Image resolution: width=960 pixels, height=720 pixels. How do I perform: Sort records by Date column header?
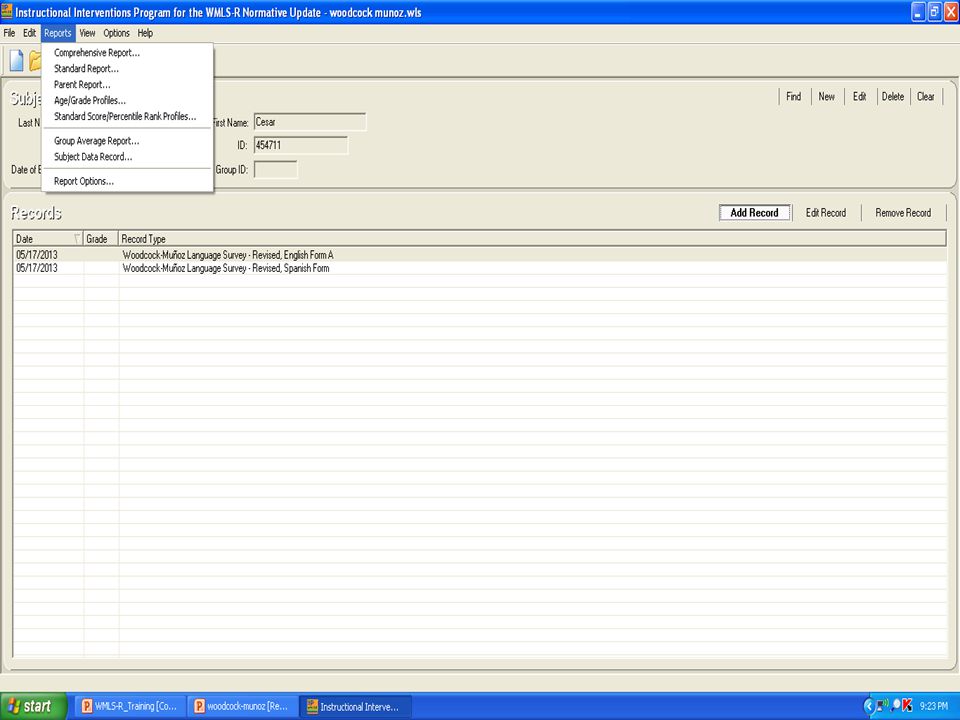48,239
